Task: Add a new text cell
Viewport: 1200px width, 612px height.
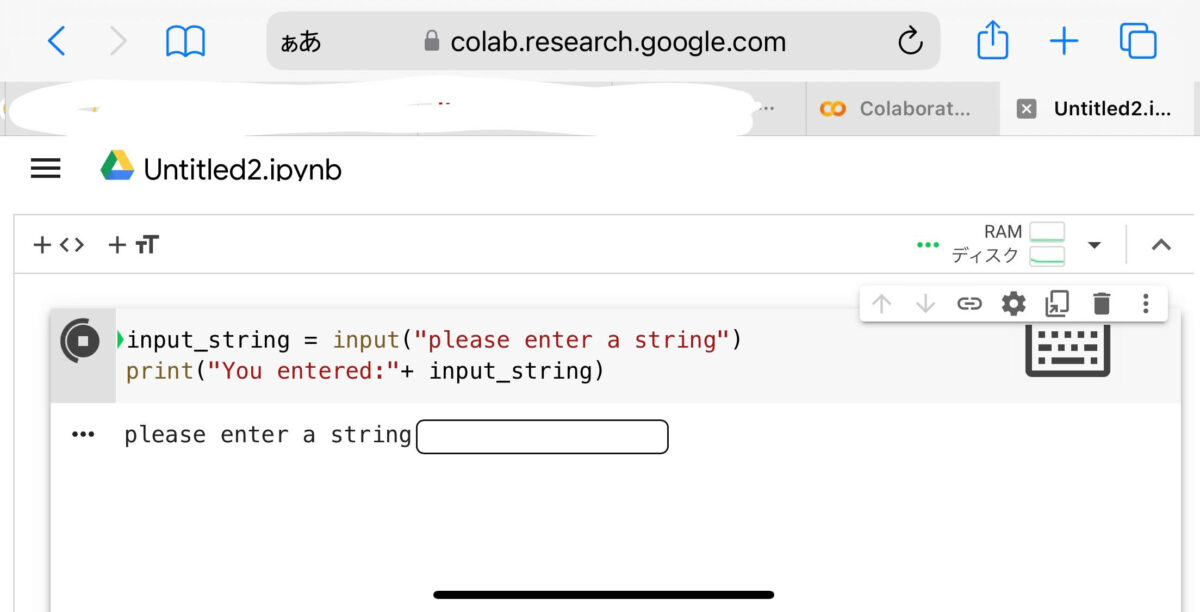Action: (131, 243)
